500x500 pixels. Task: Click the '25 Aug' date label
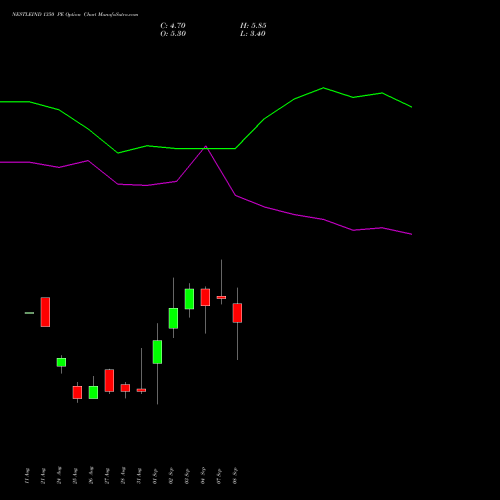click(75, 476)
